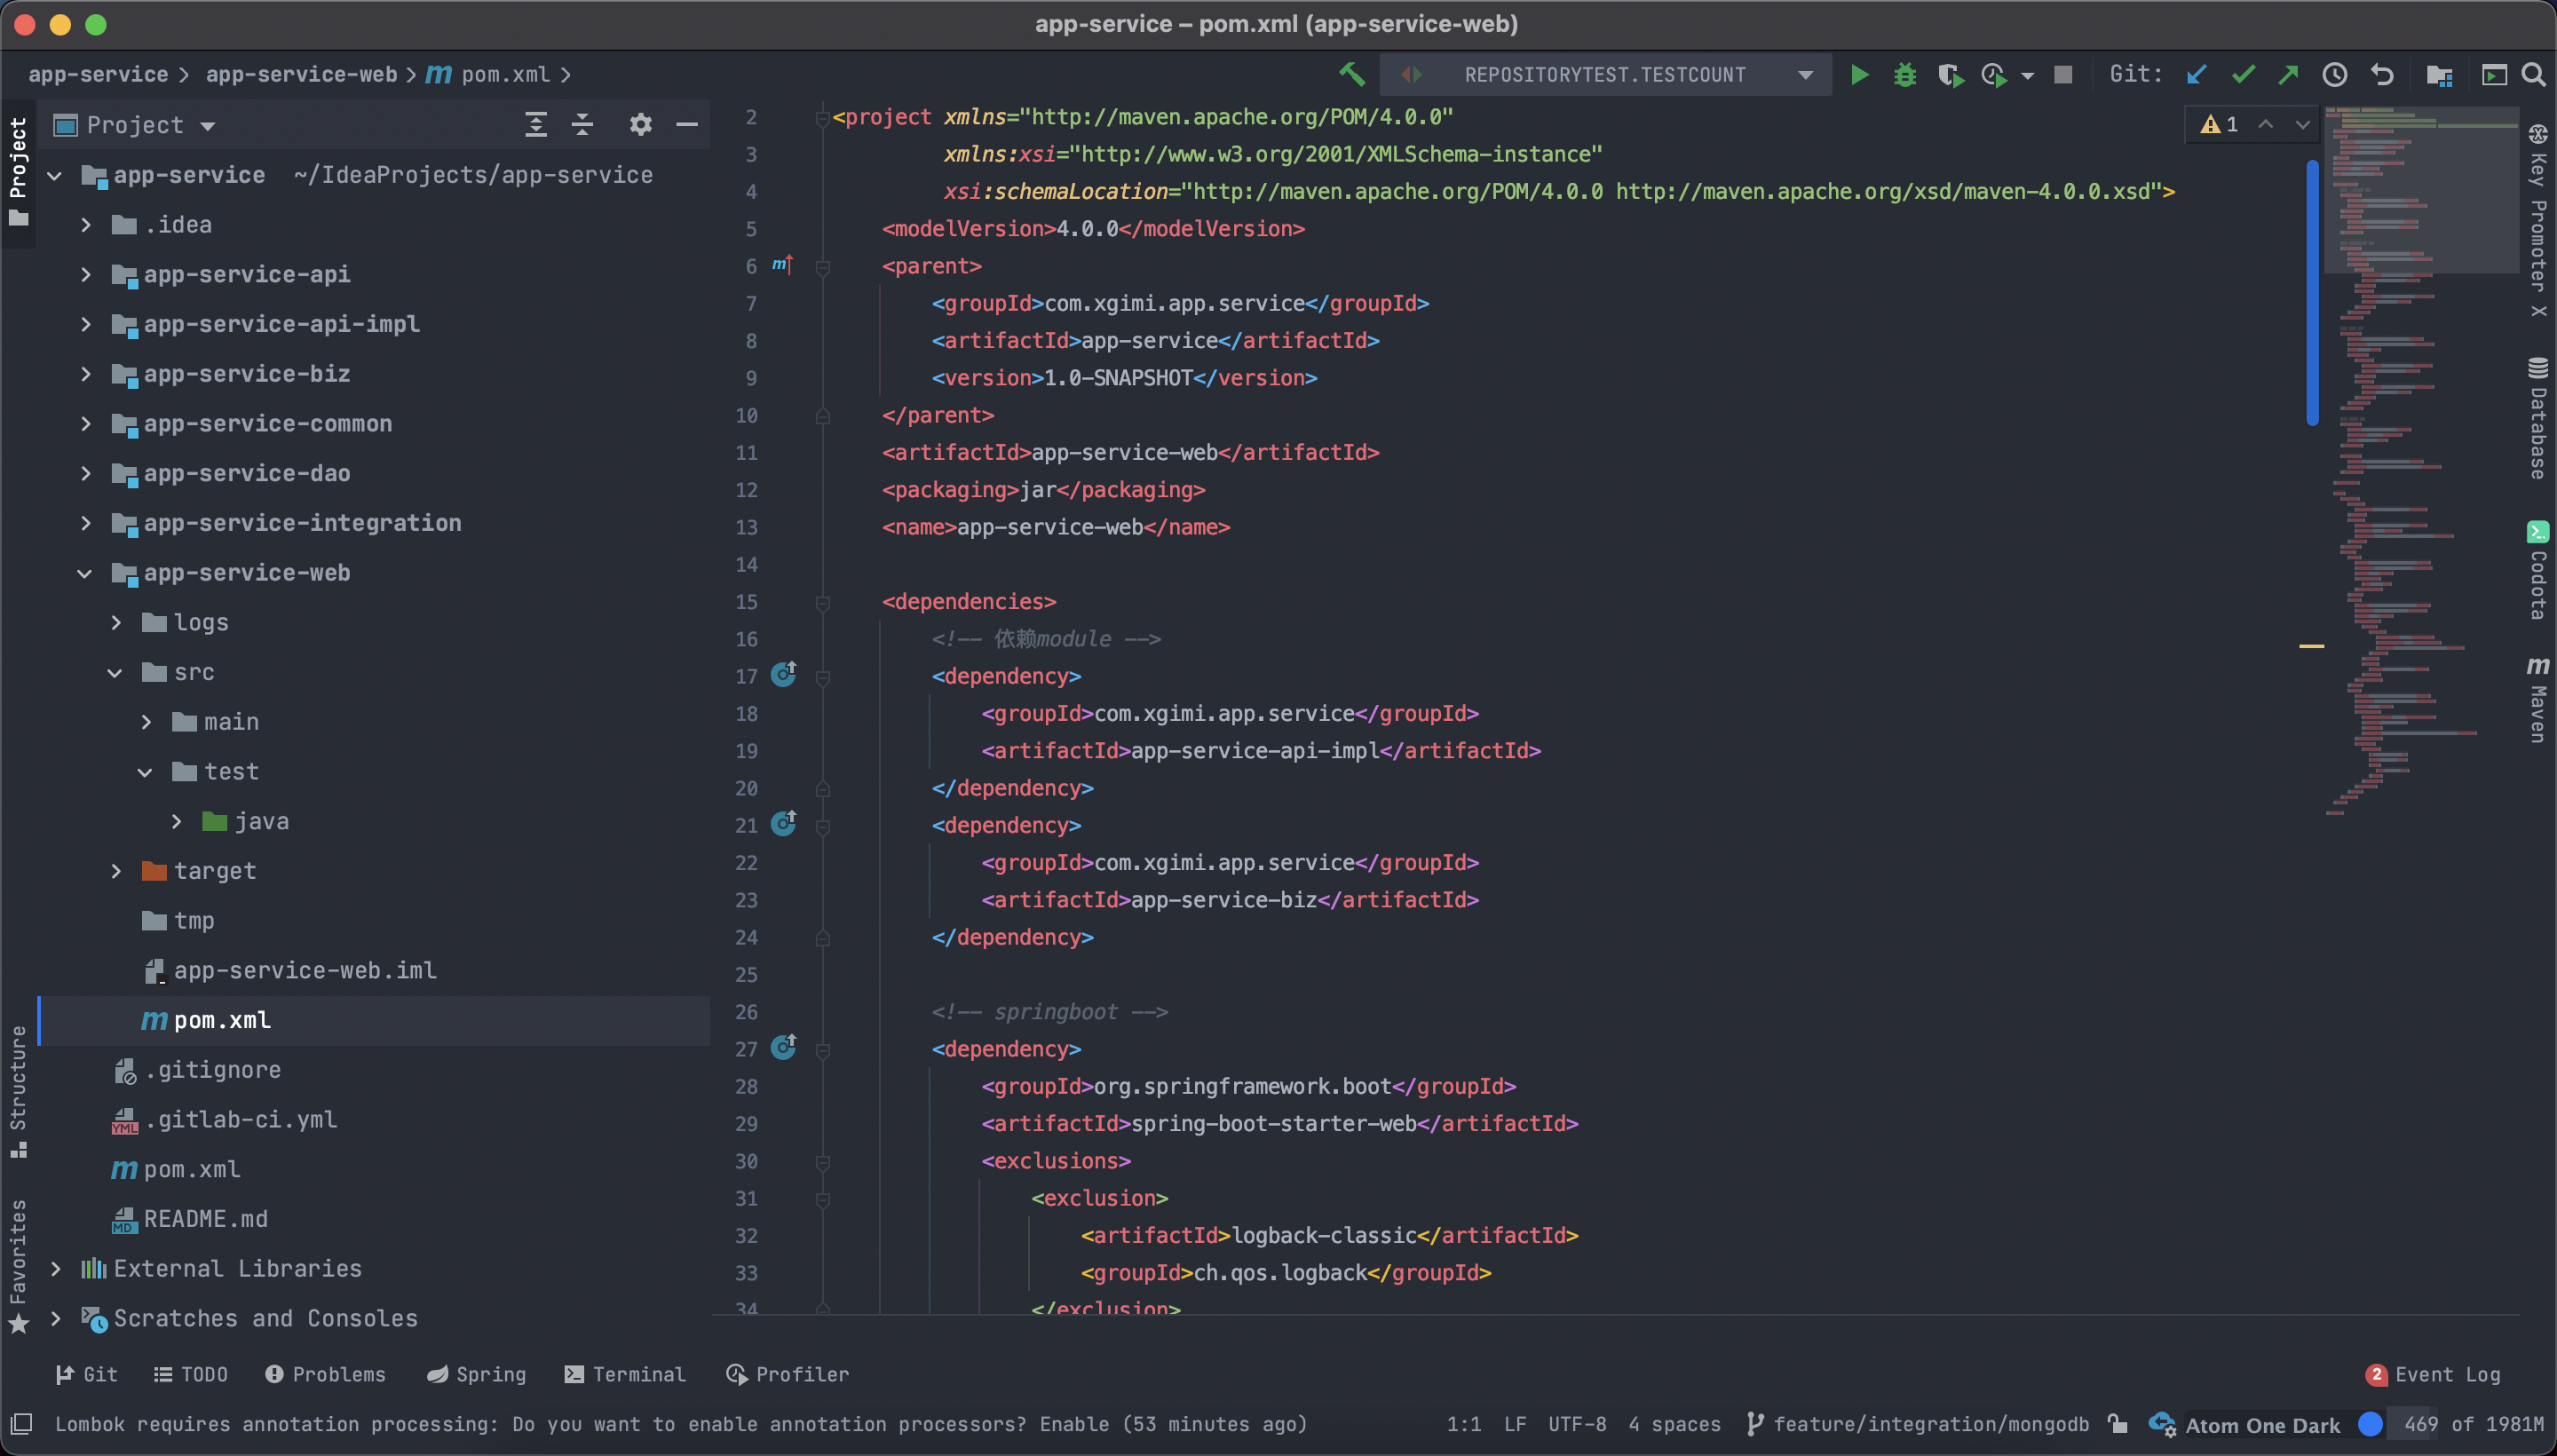
Task: Expand the target folder
Action: coord(116,871)
